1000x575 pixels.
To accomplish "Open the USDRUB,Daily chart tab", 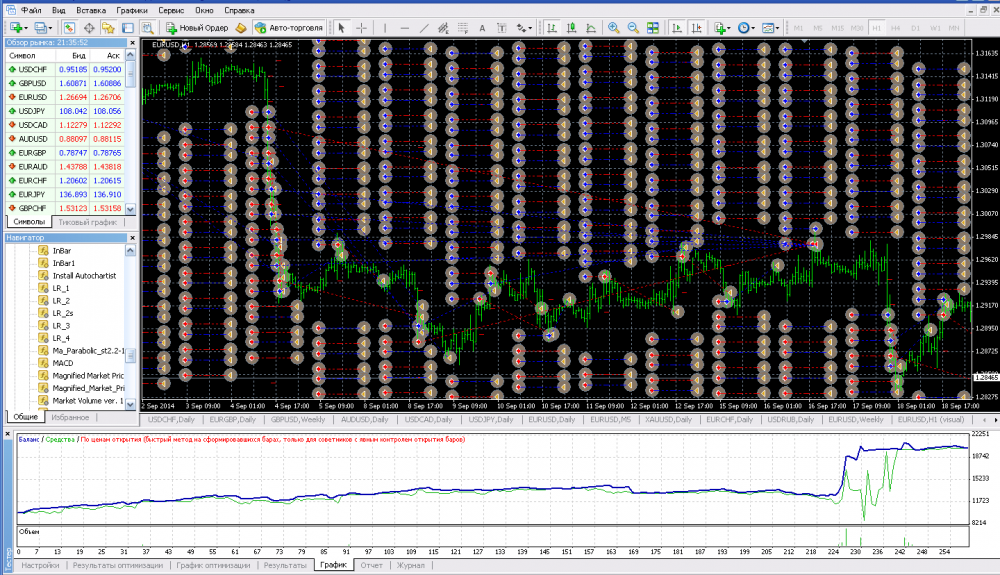I will [x=791, y=420].
